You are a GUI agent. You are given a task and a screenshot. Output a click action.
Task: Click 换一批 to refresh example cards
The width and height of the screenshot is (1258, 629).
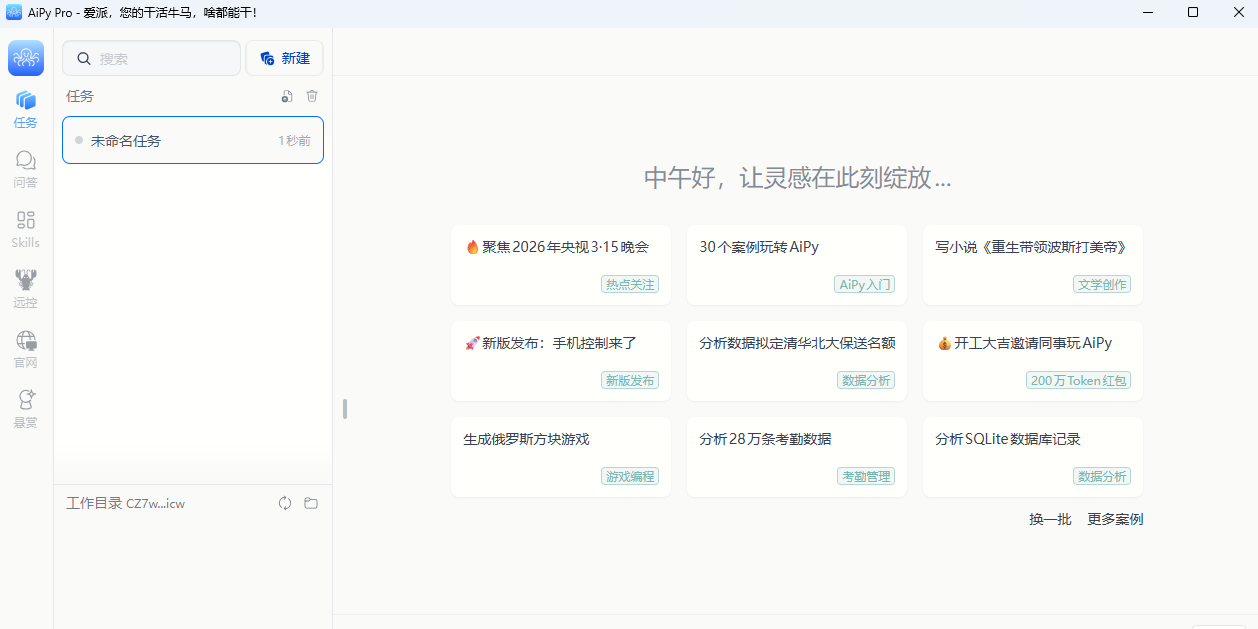(1048, 519)
